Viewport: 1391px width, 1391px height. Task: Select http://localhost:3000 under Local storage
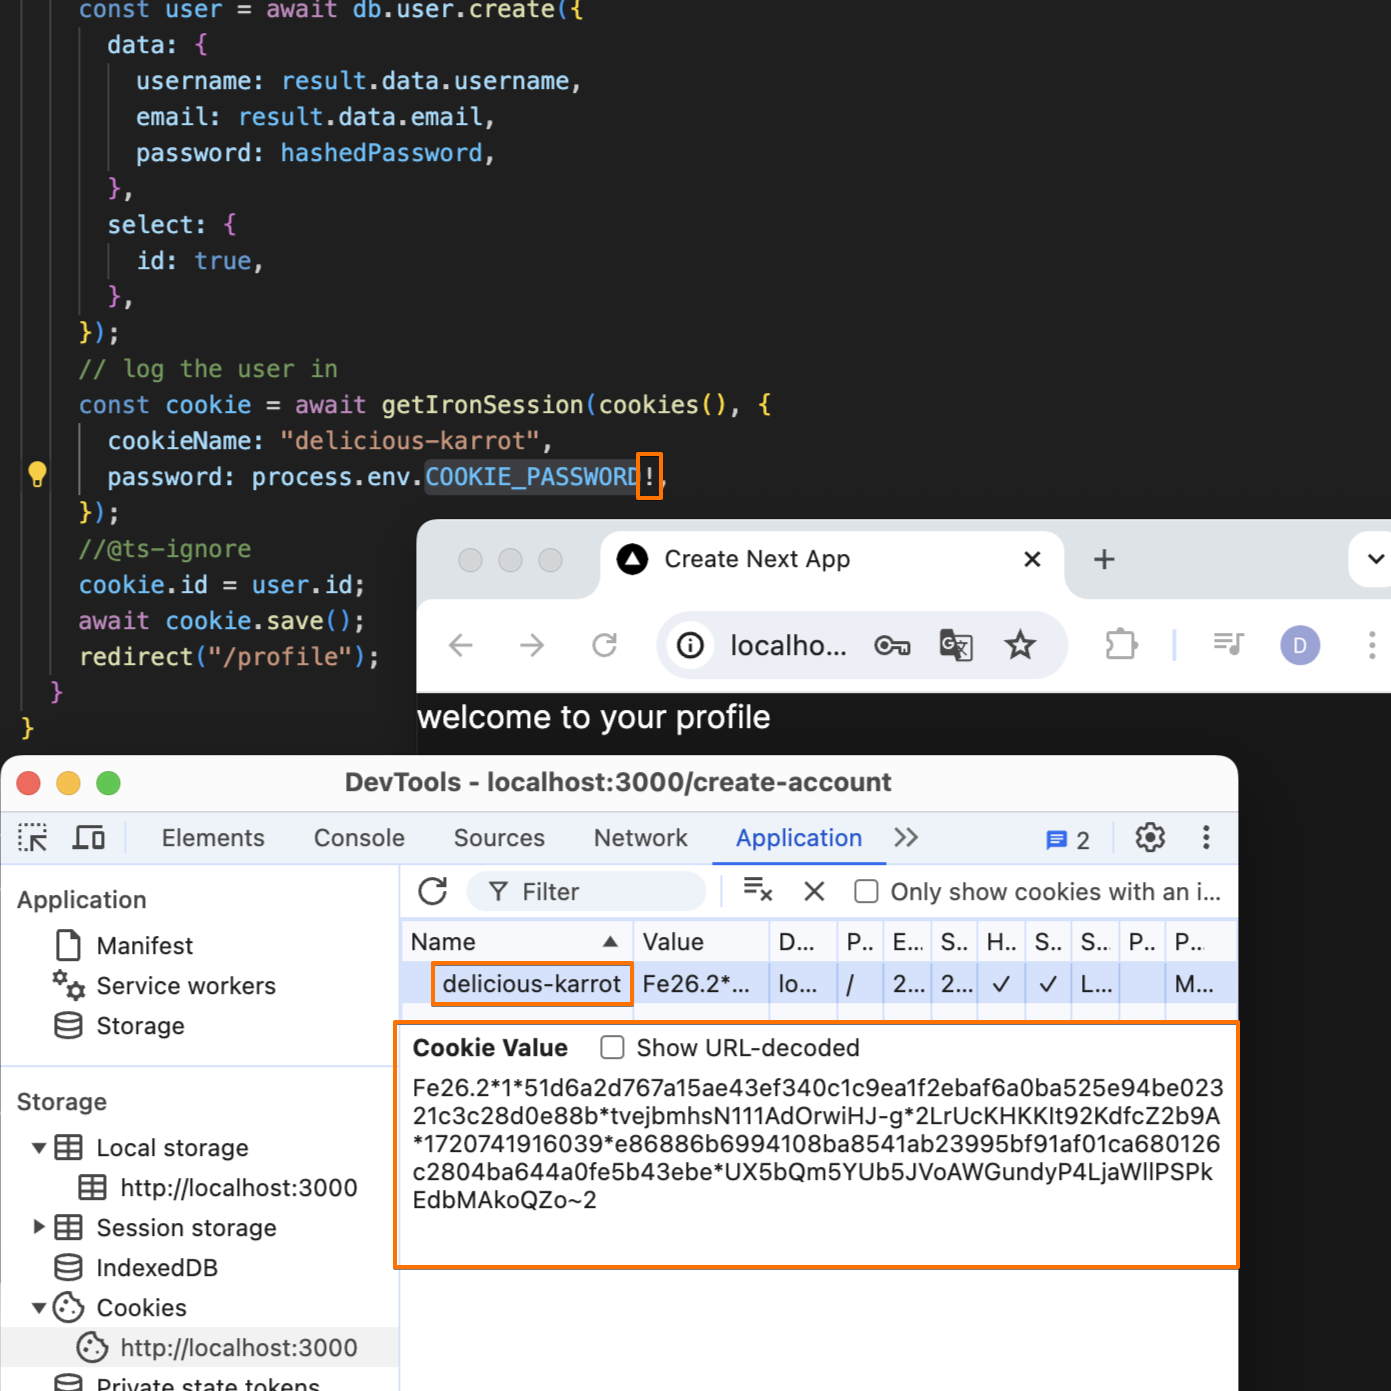(239, 1188)
